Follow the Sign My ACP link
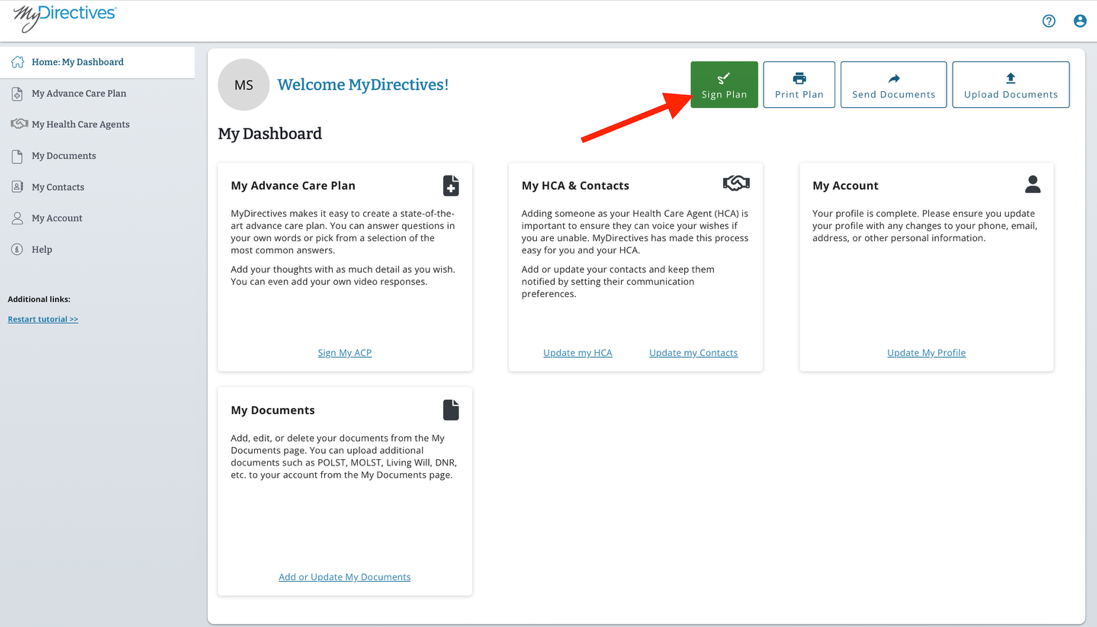The width and height of the screenshot is (1097, 627). coord(345,353)
